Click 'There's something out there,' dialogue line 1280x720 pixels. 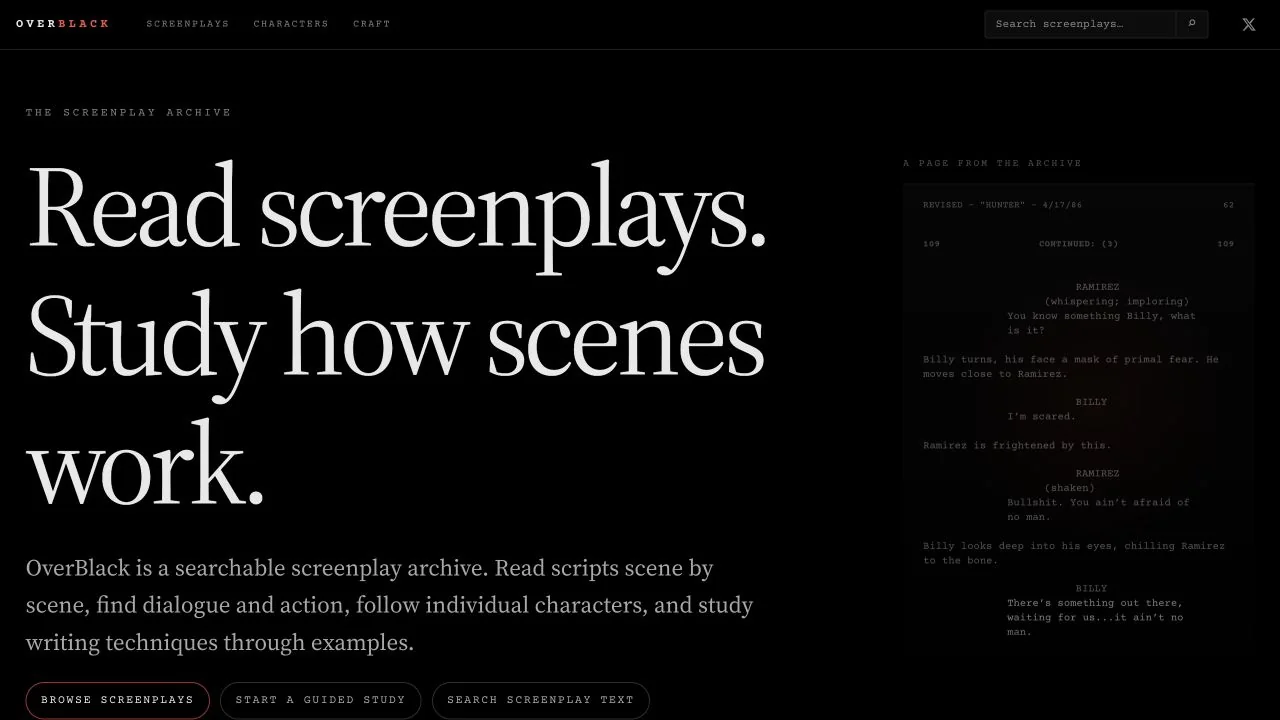tap(1095, 603)
